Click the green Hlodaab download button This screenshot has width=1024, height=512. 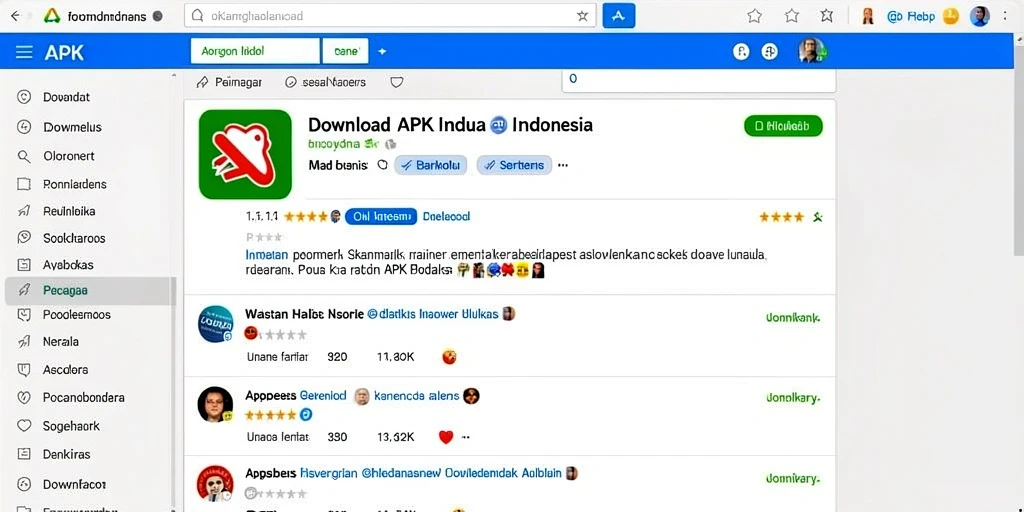pos(783,125)
